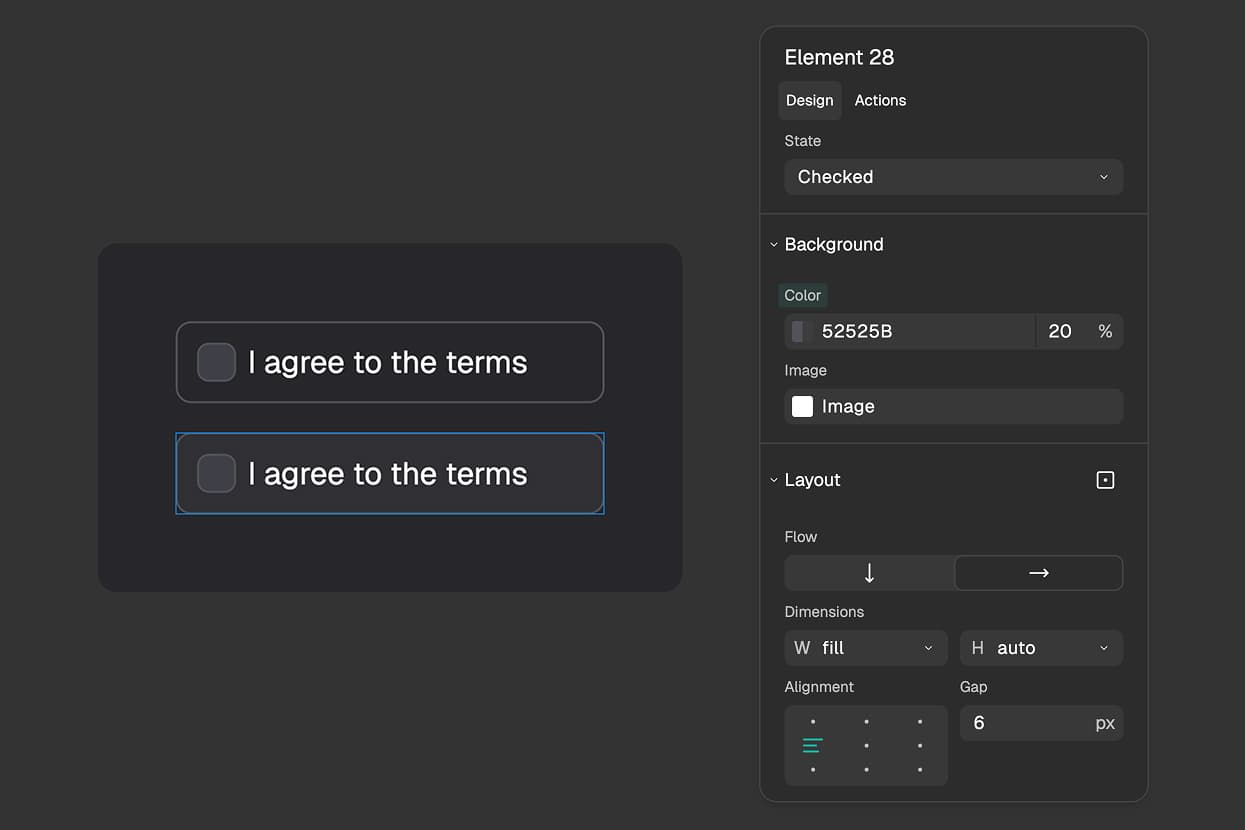This screenshot has height=830, width=1245.
Task: Open the State dropdown showing Checked
Action: [952, 177]
